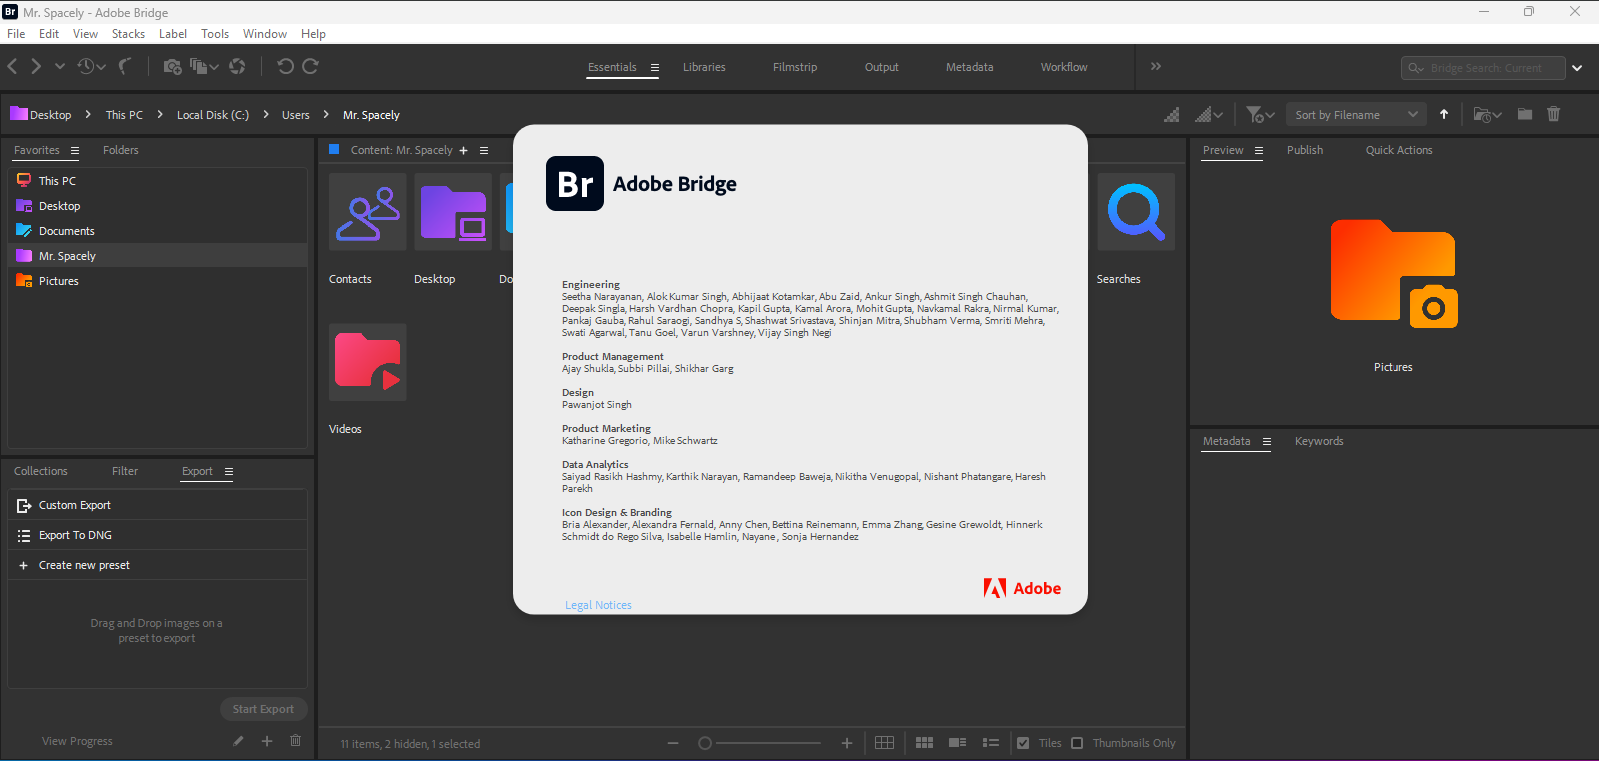The image size is (1599, 761).
Task: Select the Custom Export preset
Action: (x=157, y=505)
